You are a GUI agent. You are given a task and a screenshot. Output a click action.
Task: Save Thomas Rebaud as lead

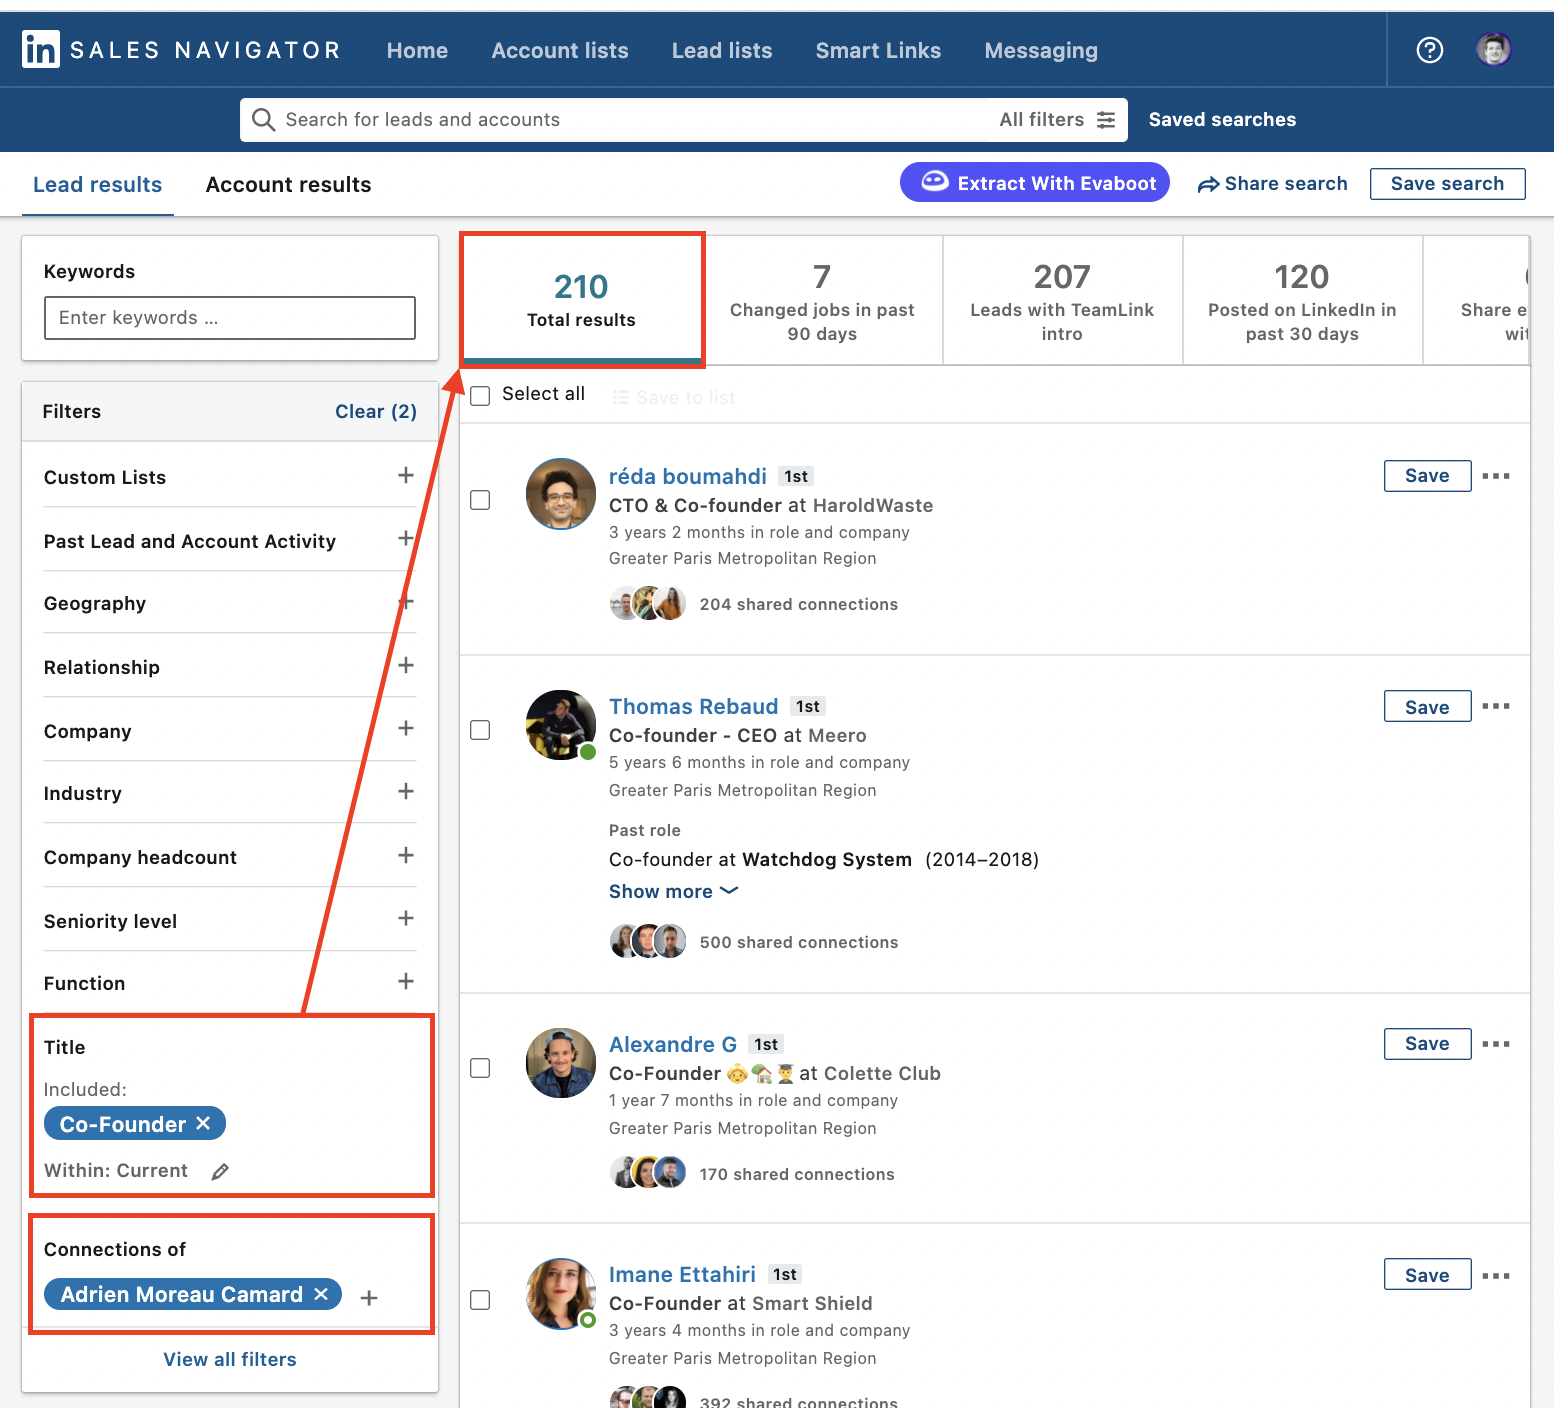pos(1427,706)
